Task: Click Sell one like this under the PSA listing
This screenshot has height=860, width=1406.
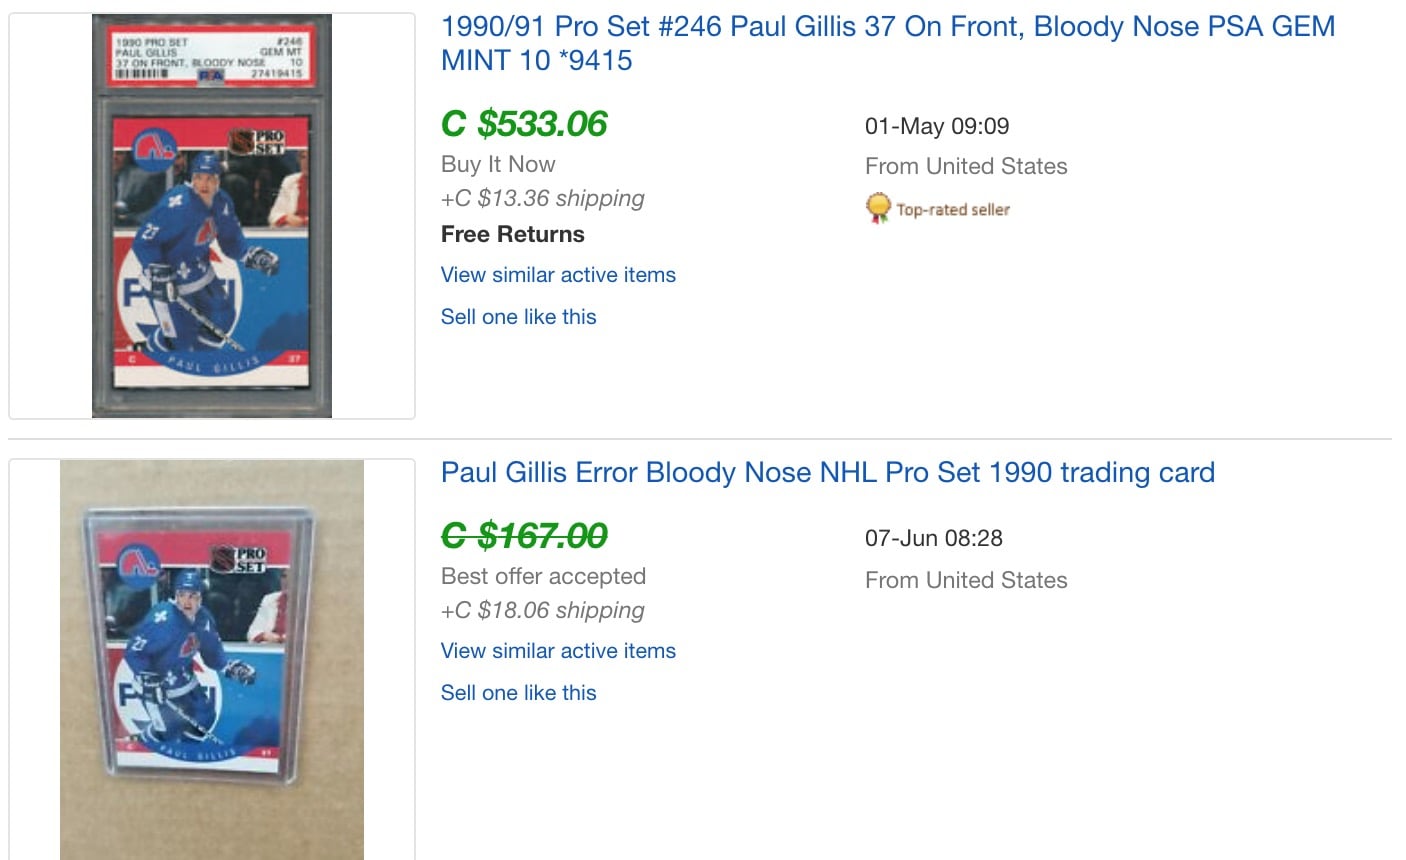Action: [518, 317]
